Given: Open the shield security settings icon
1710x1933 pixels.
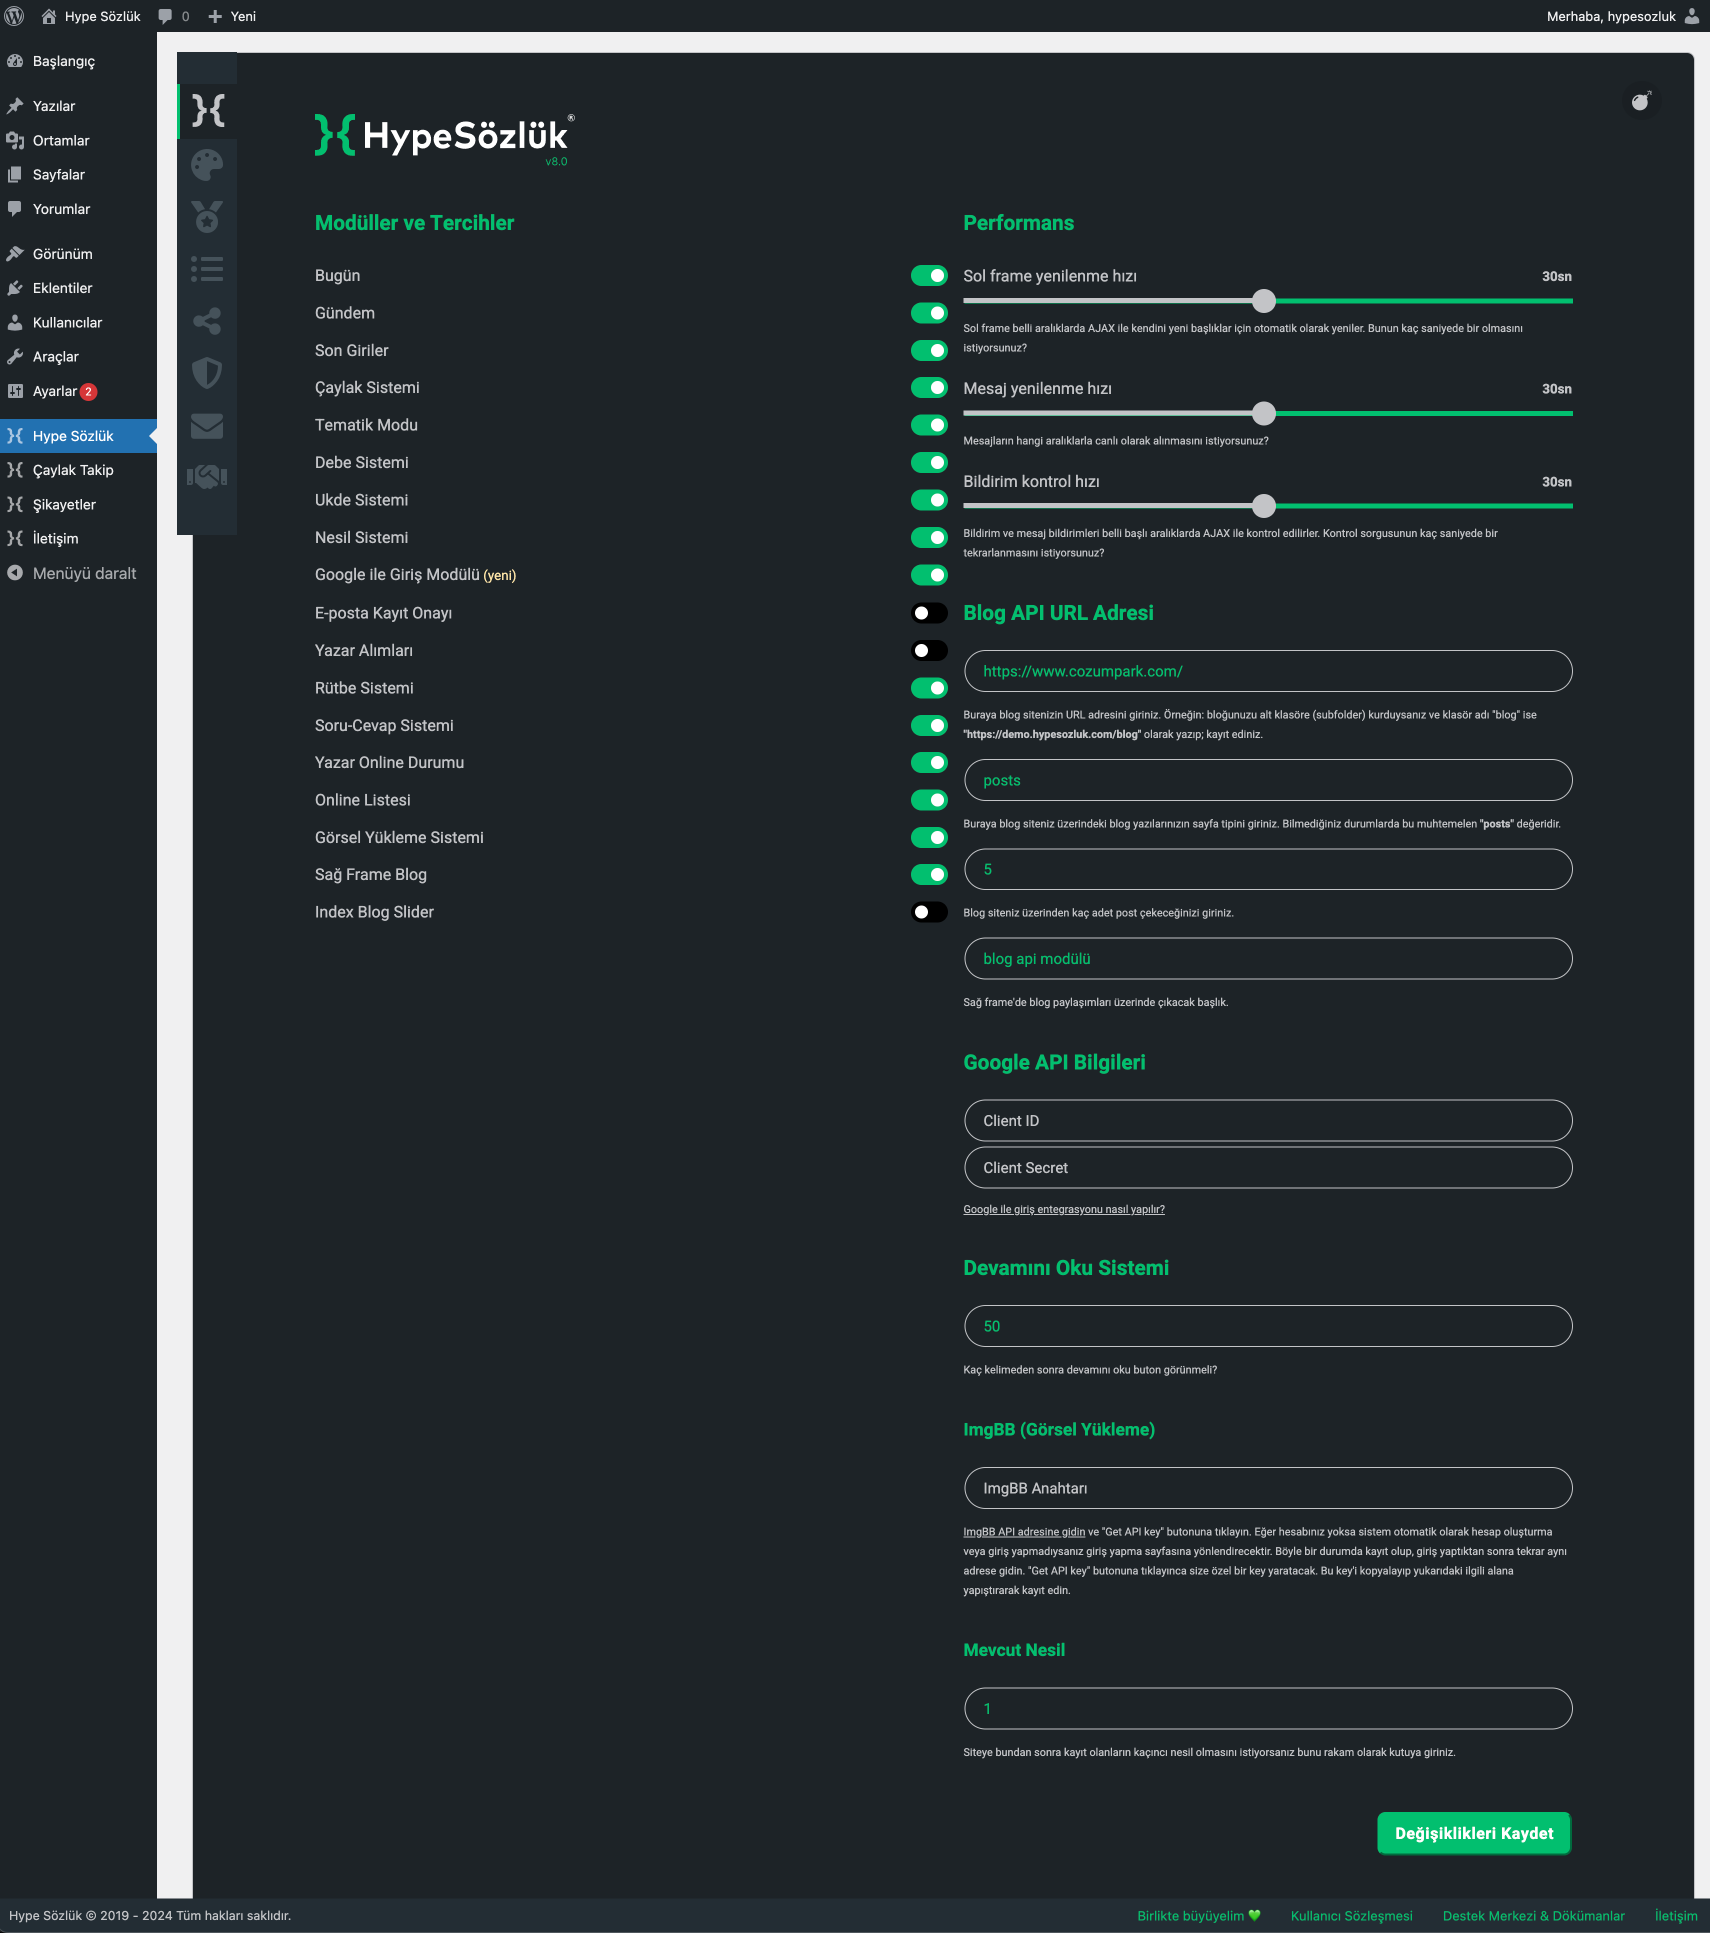Looking at the screenshot, I should pos(207,373).
